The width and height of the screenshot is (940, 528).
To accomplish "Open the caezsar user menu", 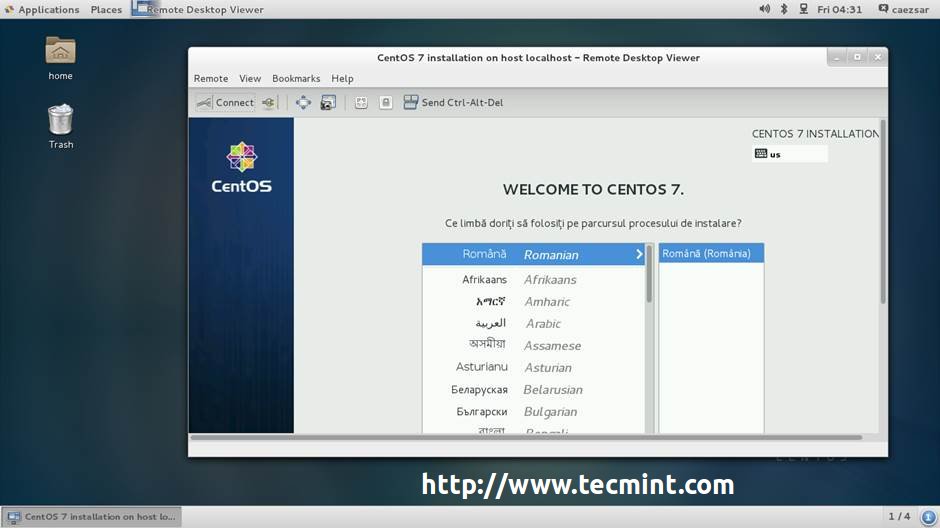I will tap(904, 10).
